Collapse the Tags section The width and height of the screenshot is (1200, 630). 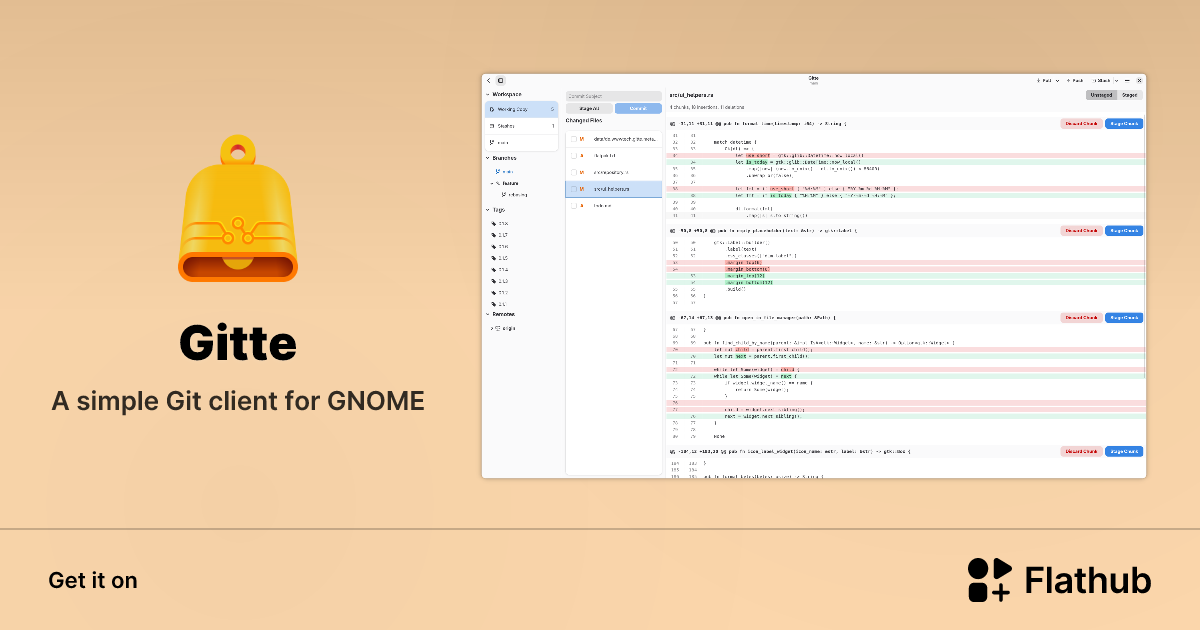click(x=487, y=210)
